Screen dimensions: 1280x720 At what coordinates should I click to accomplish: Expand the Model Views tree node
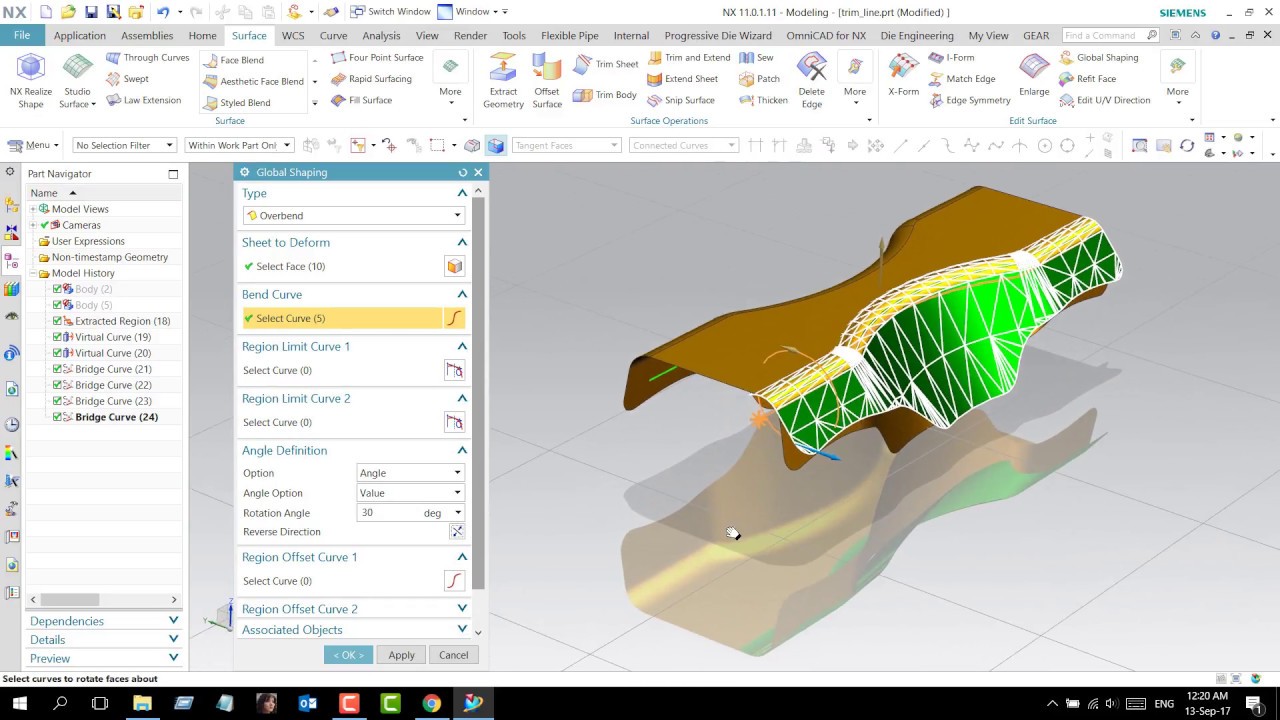click(x=33, y=209)
